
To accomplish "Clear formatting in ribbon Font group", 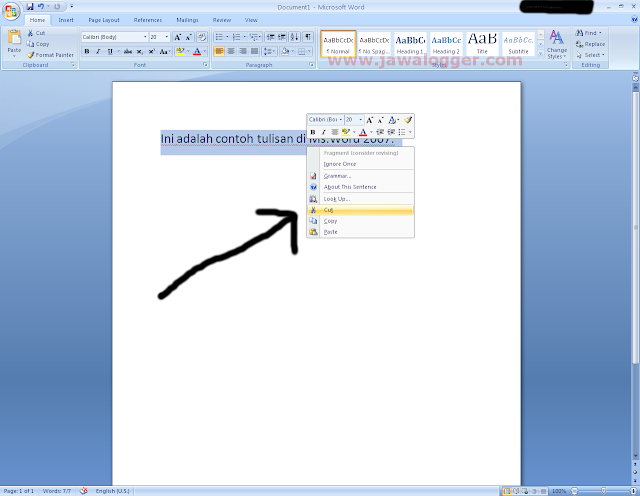I will 202,37.
